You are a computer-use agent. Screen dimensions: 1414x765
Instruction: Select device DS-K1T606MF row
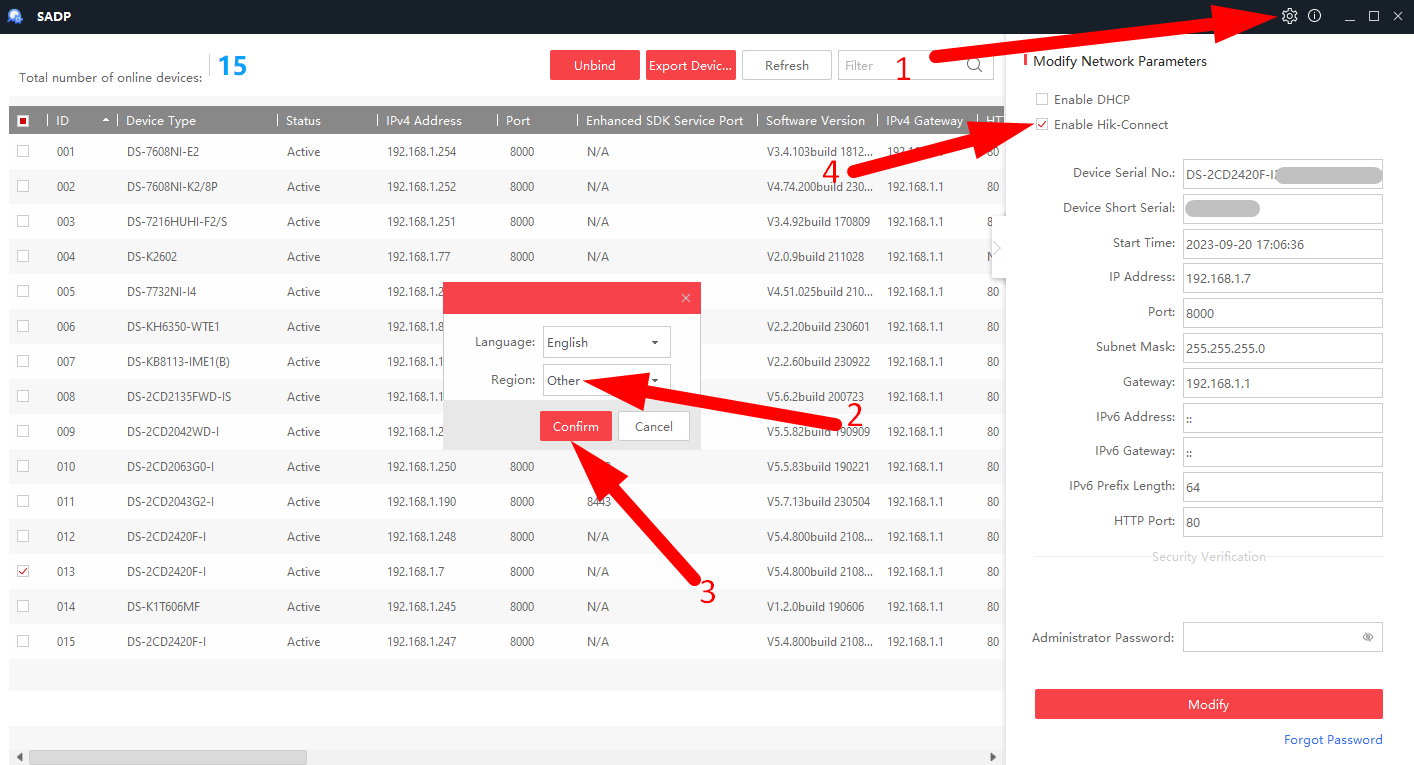506,606
